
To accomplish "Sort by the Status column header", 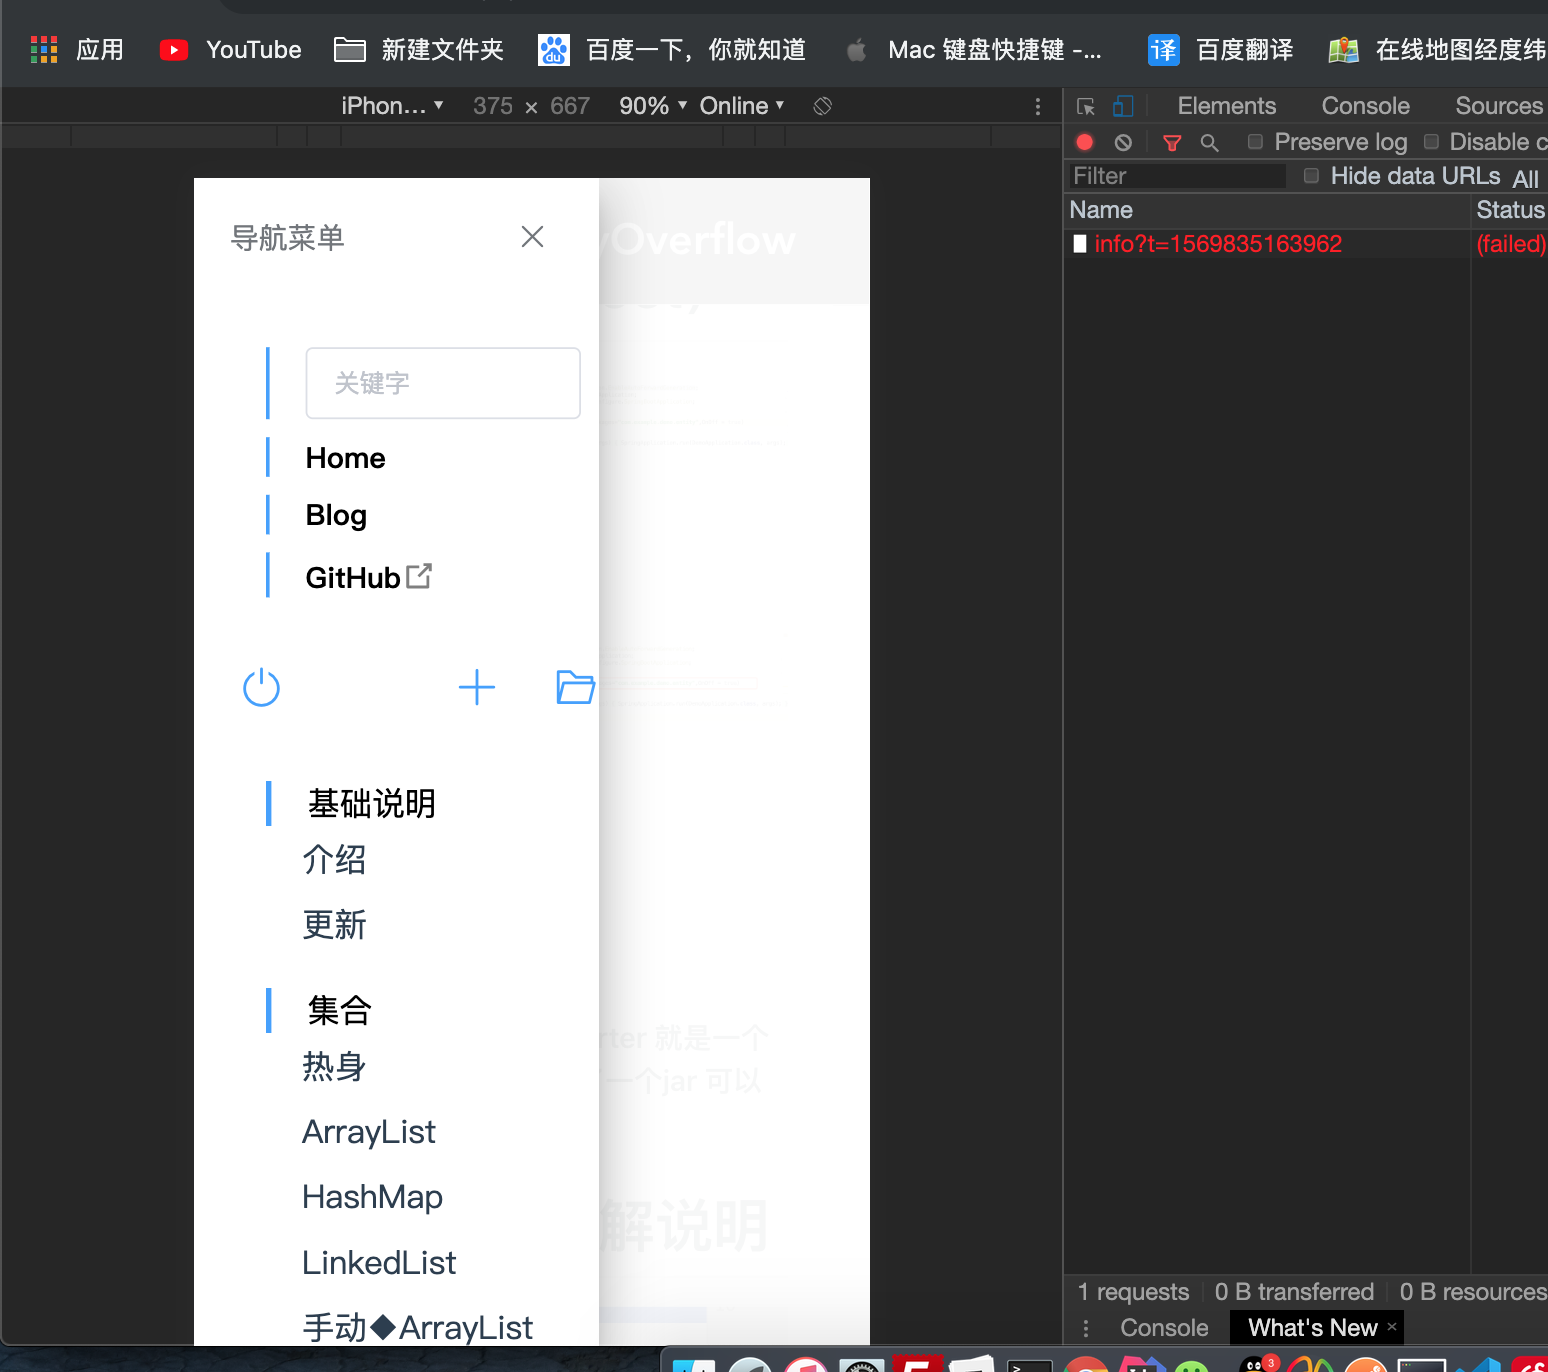I will point(1510,210).
